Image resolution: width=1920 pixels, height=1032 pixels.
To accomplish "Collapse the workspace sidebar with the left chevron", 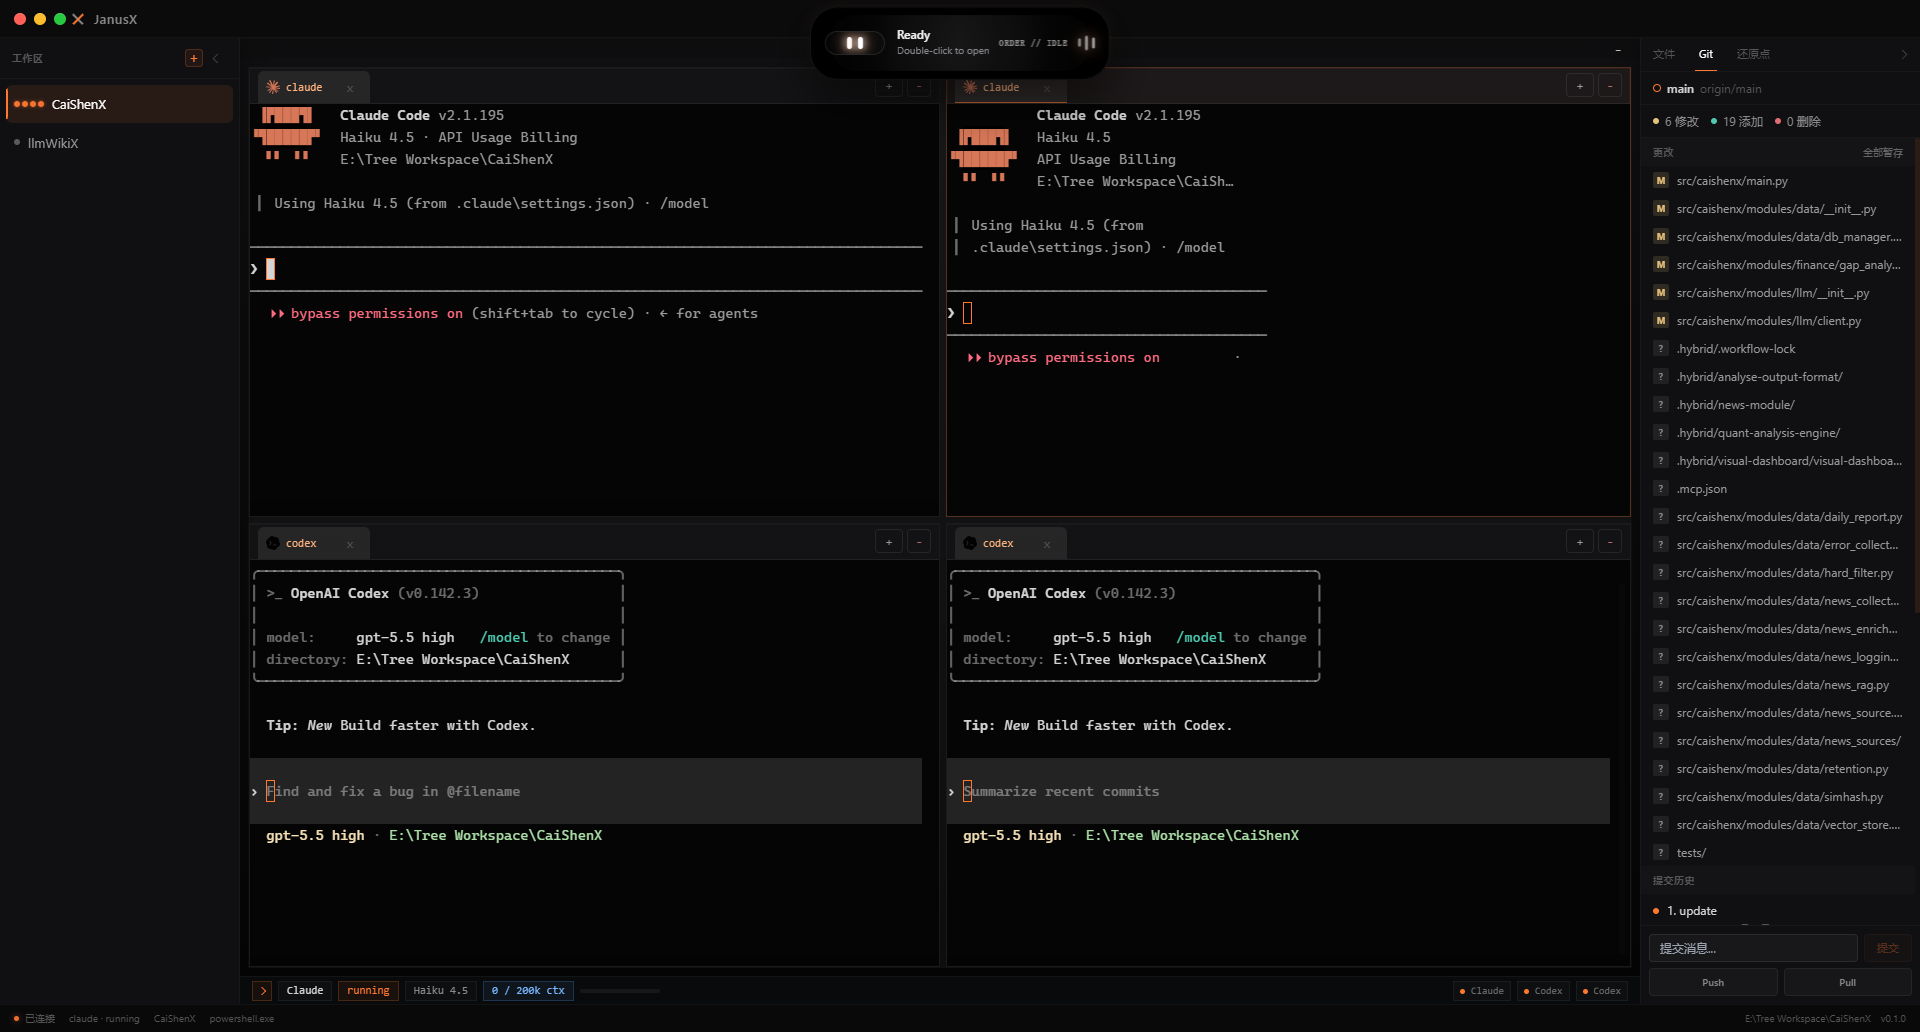I will (x=216, y=58).
